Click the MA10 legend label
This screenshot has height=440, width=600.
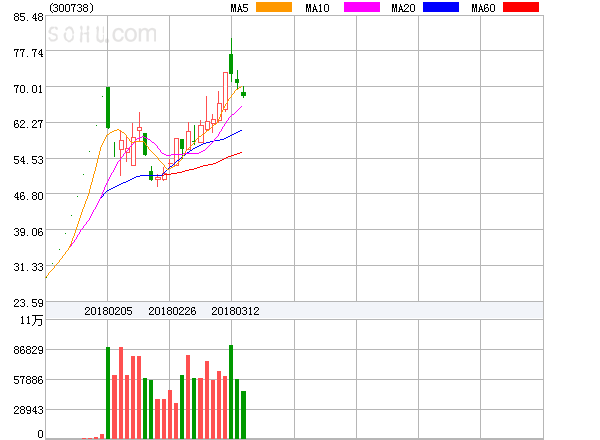[317, 8]
